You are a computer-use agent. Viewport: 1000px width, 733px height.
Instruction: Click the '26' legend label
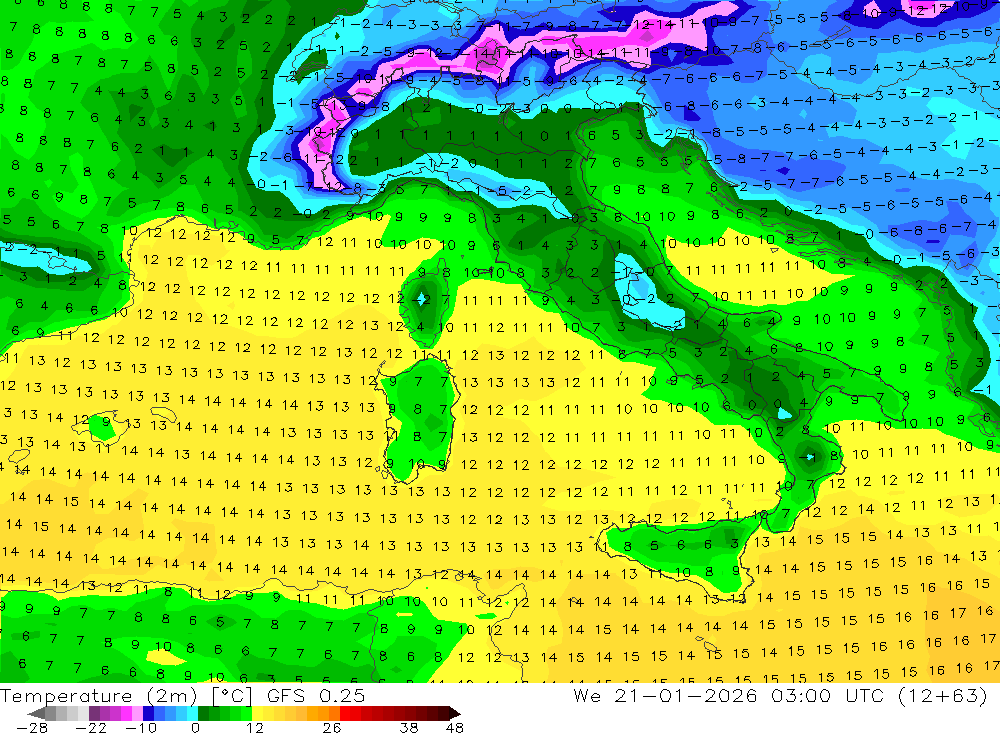tap(332, 727)
